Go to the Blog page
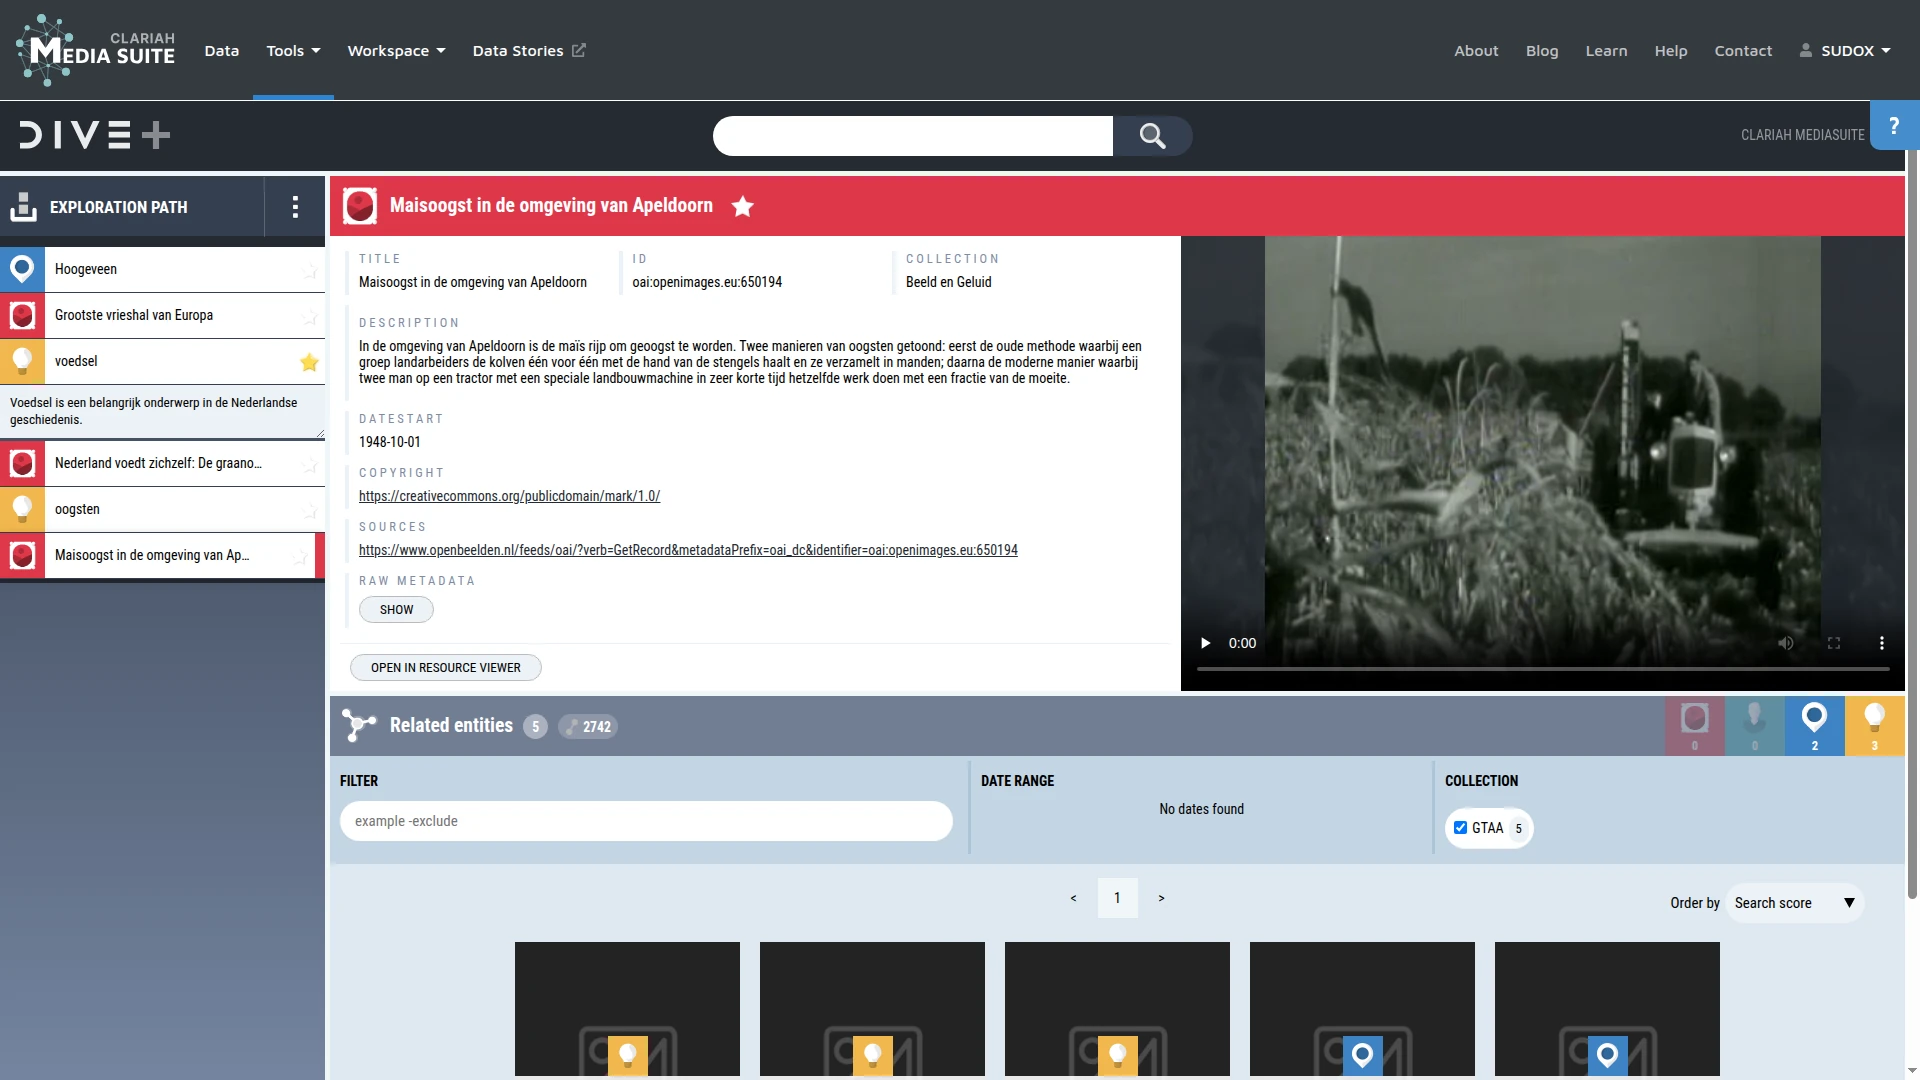This screenshot has width=1920, height=1080. [x=1541, y=51]
